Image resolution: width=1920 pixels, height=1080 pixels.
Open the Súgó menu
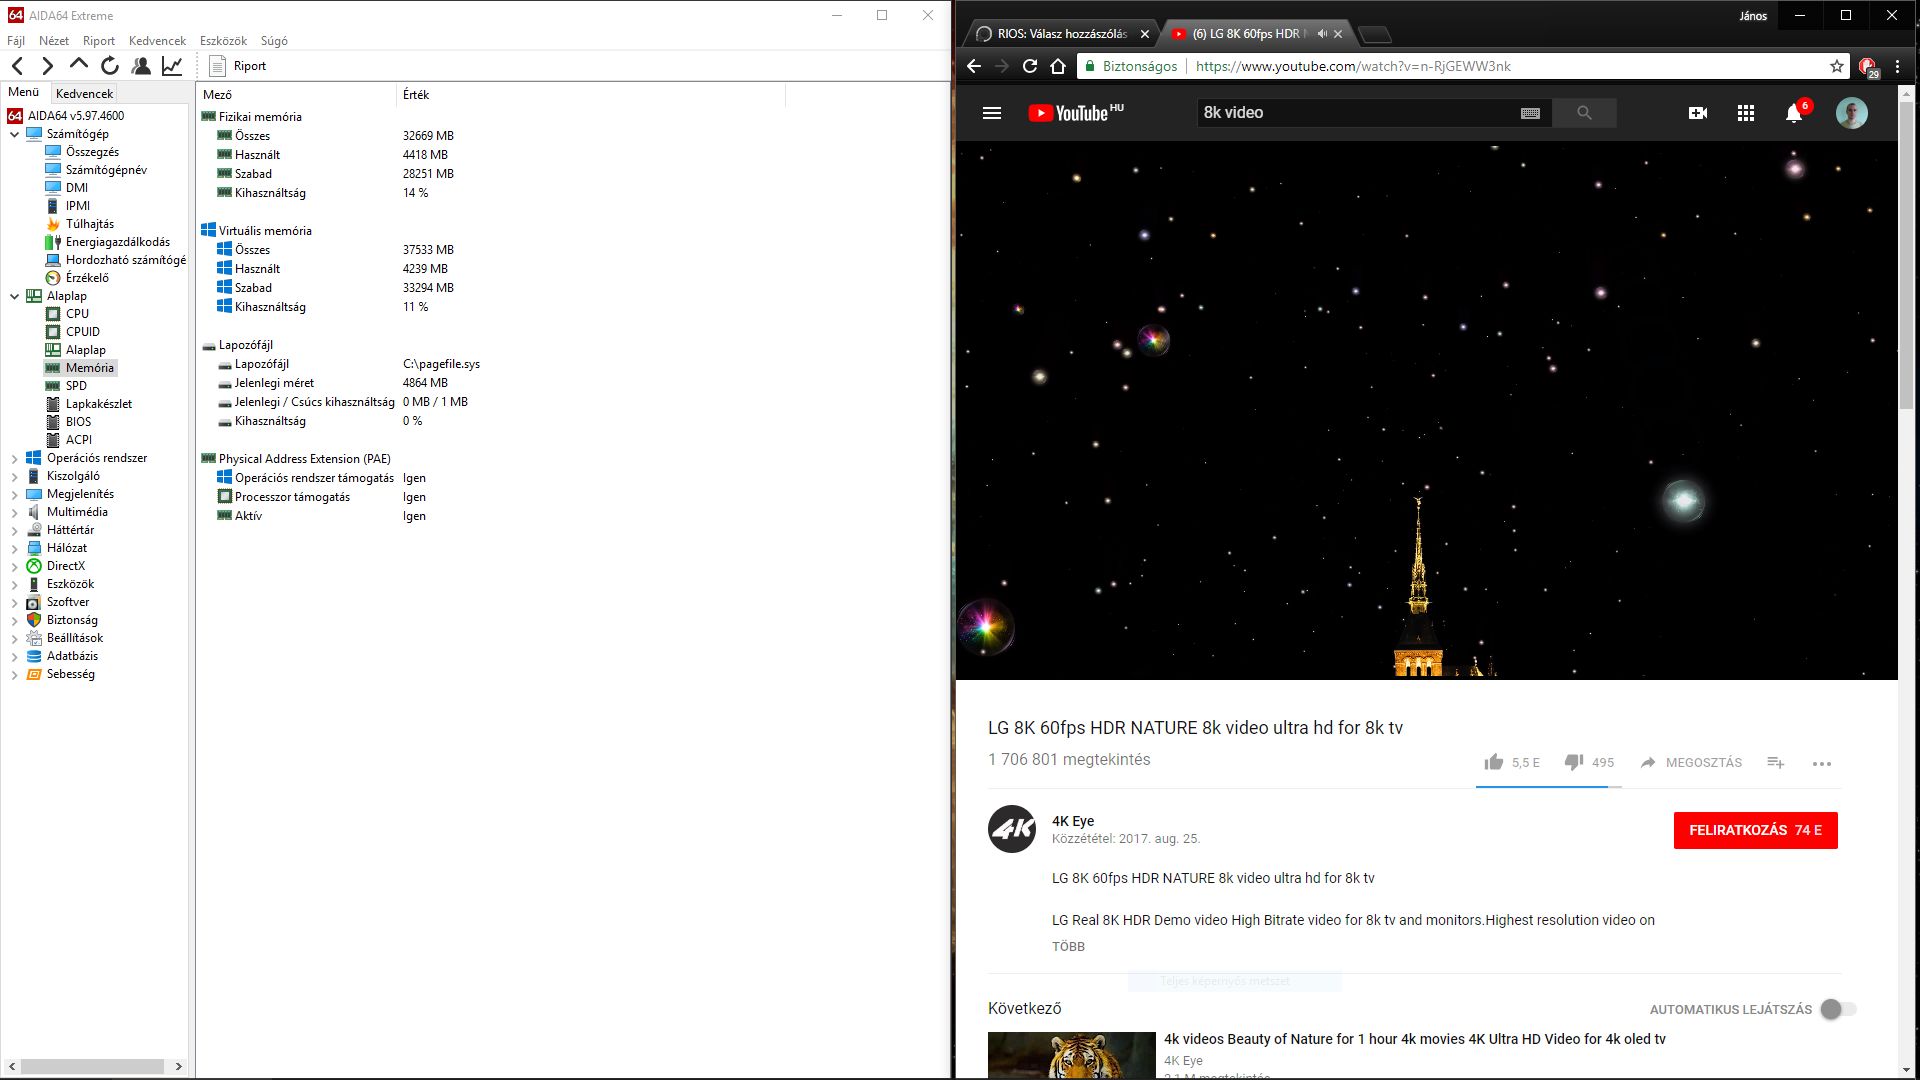(274, 41)
